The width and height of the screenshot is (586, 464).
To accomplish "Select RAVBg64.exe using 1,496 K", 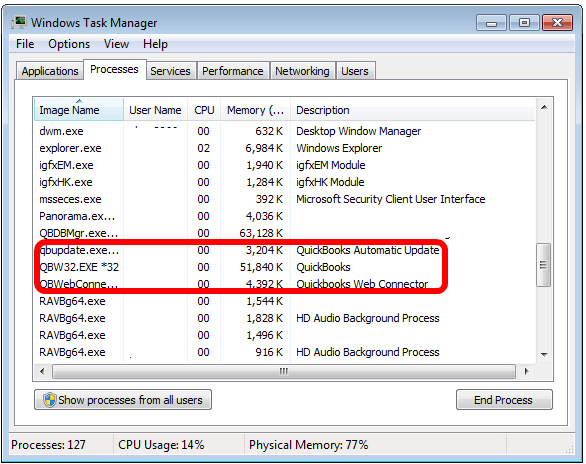I will point(284,335).
